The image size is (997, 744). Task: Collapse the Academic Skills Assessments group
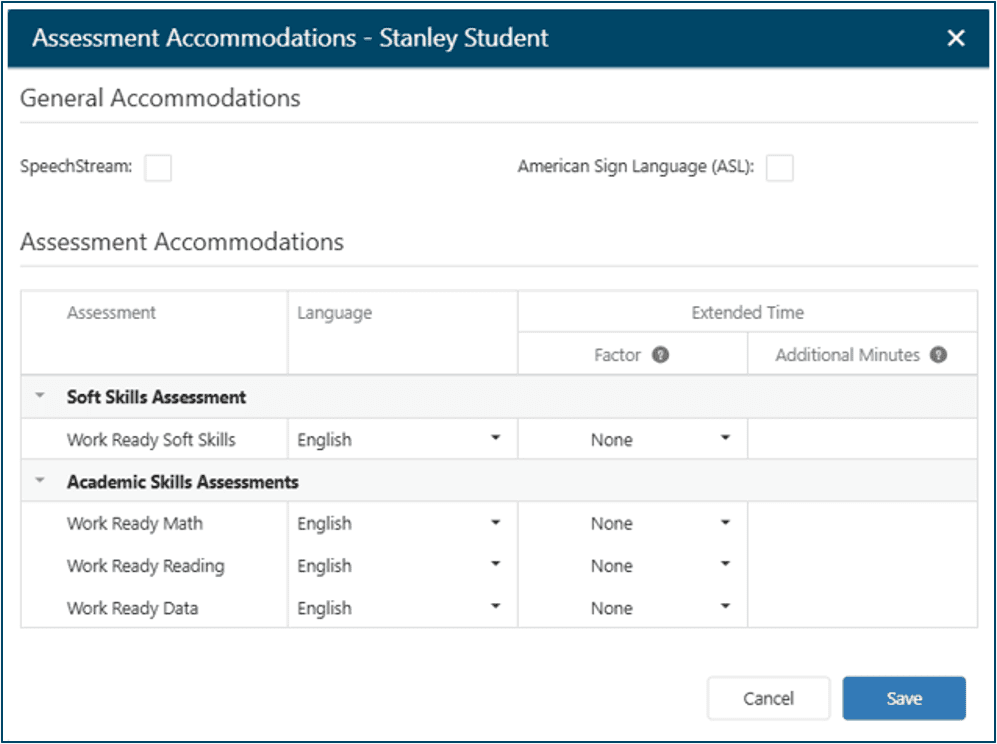coord(40,480)
